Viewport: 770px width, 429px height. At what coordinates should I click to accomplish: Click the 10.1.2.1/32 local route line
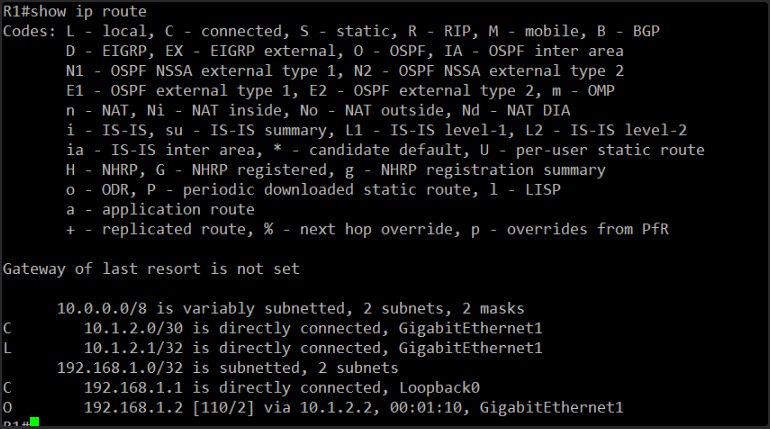click(273, 348)
